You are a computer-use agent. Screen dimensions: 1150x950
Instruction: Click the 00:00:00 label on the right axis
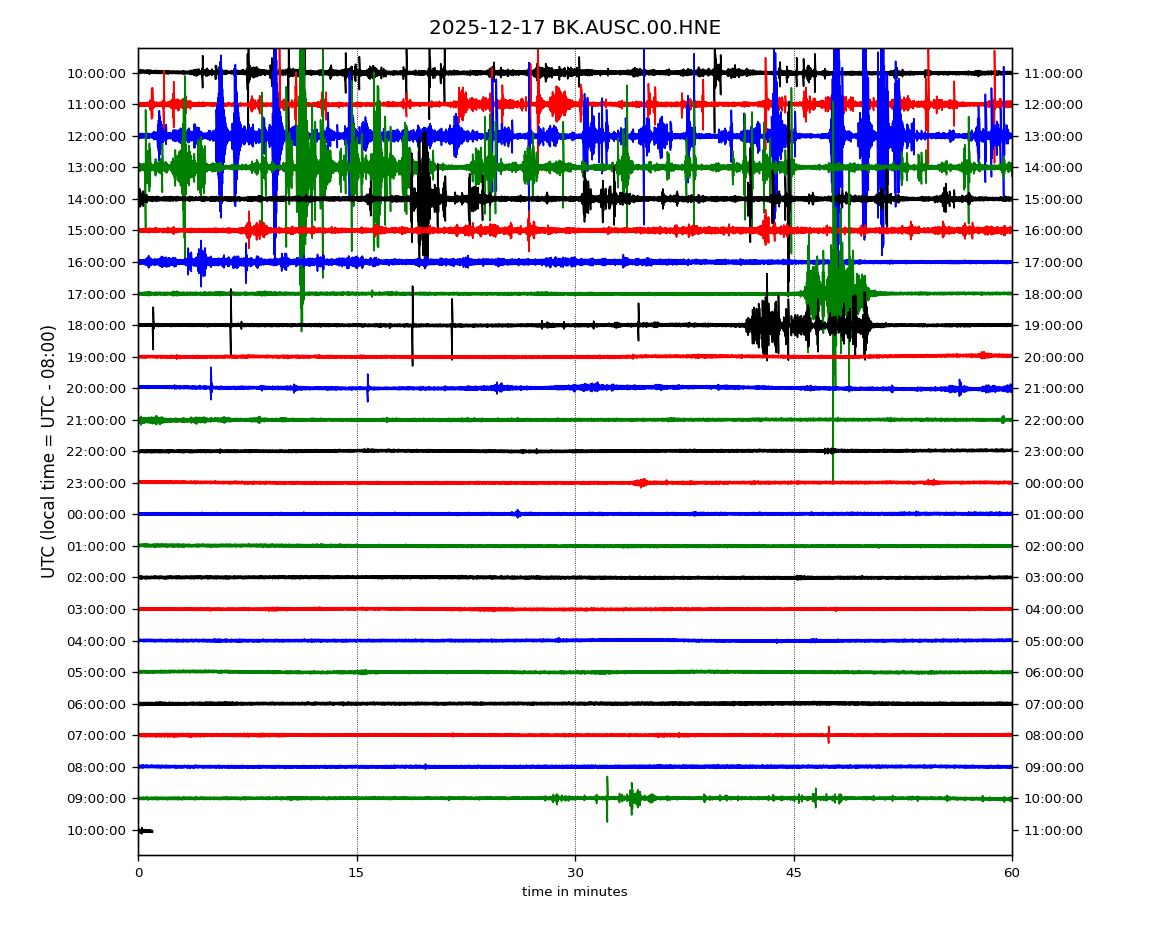(1051, 483)
